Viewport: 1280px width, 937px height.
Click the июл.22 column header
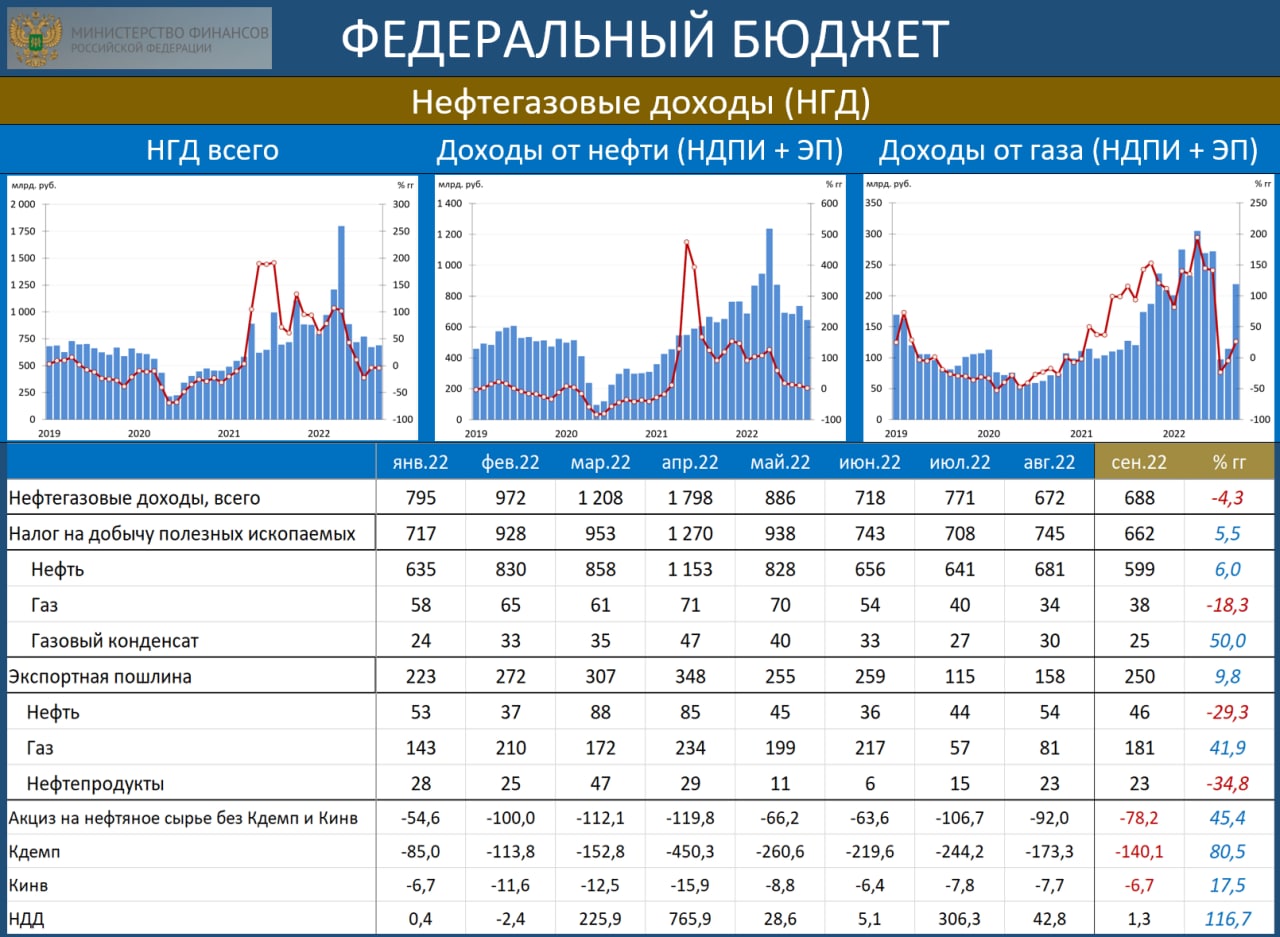[960, 462]
